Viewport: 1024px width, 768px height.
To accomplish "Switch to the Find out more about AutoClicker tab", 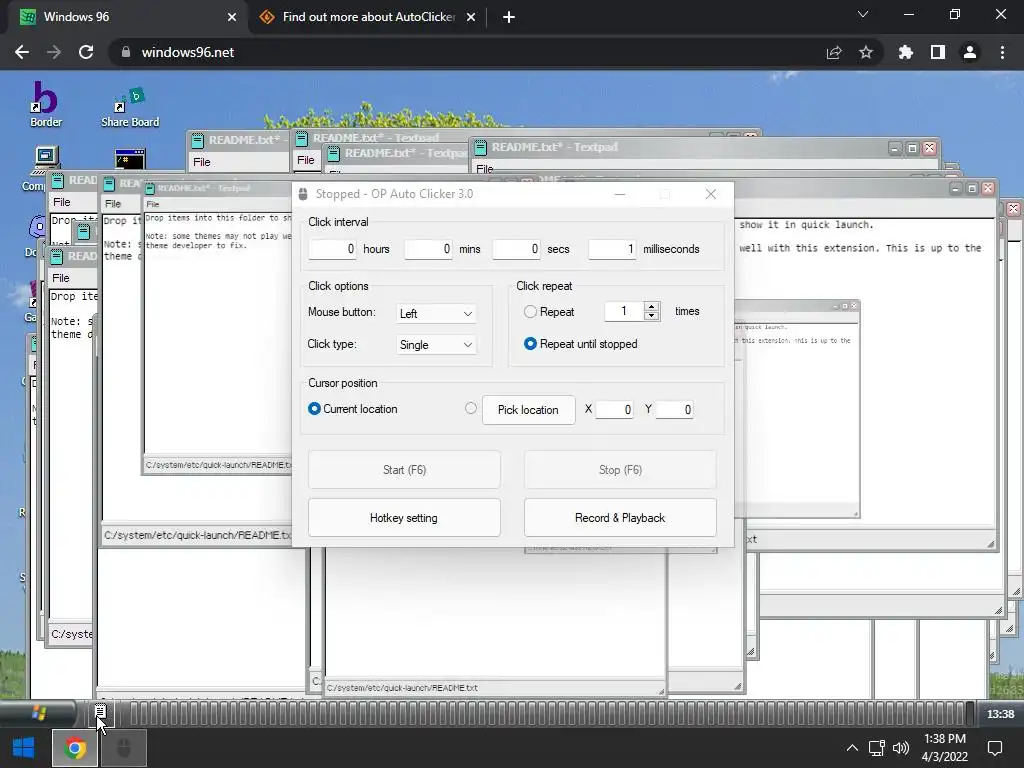I will (368, 17).
